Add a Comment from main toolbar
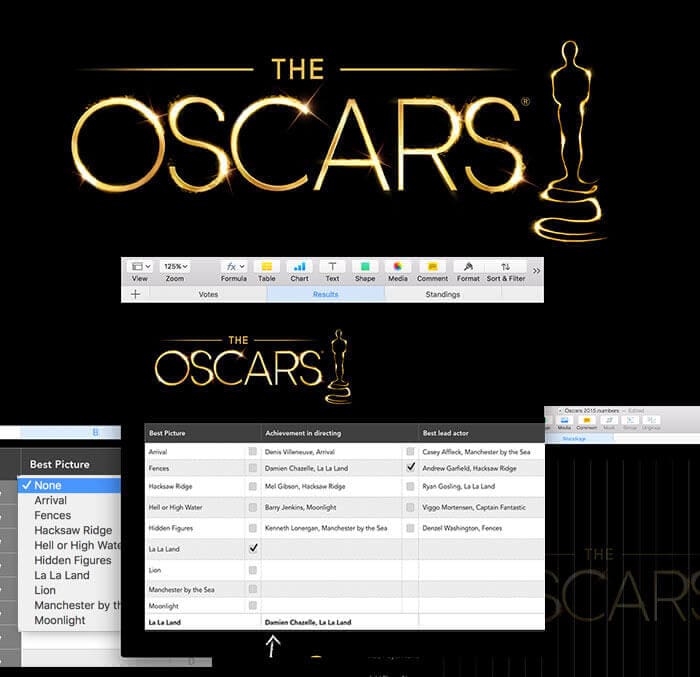 point(432,267)
